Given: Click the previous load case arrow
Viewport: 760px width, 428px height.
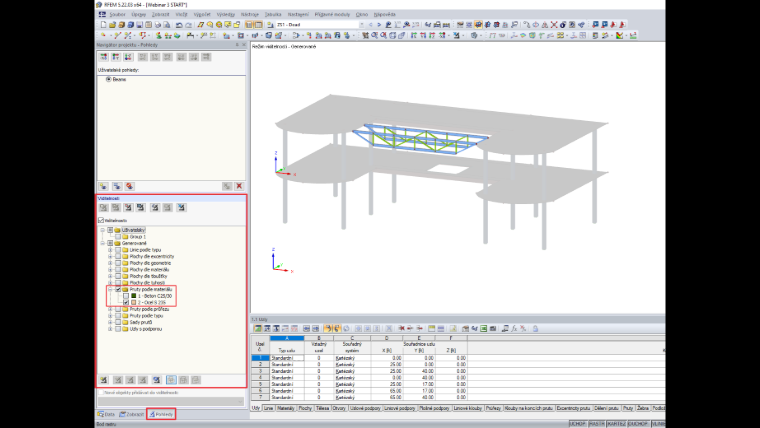Looking at the screenshot, I should coord(371,25).
